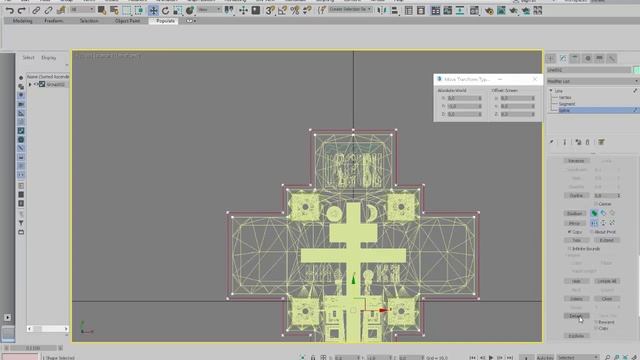This screenshot has height=360, width=640.
Task: Toggle visibility eye of Group001
Action: (36, 84)
